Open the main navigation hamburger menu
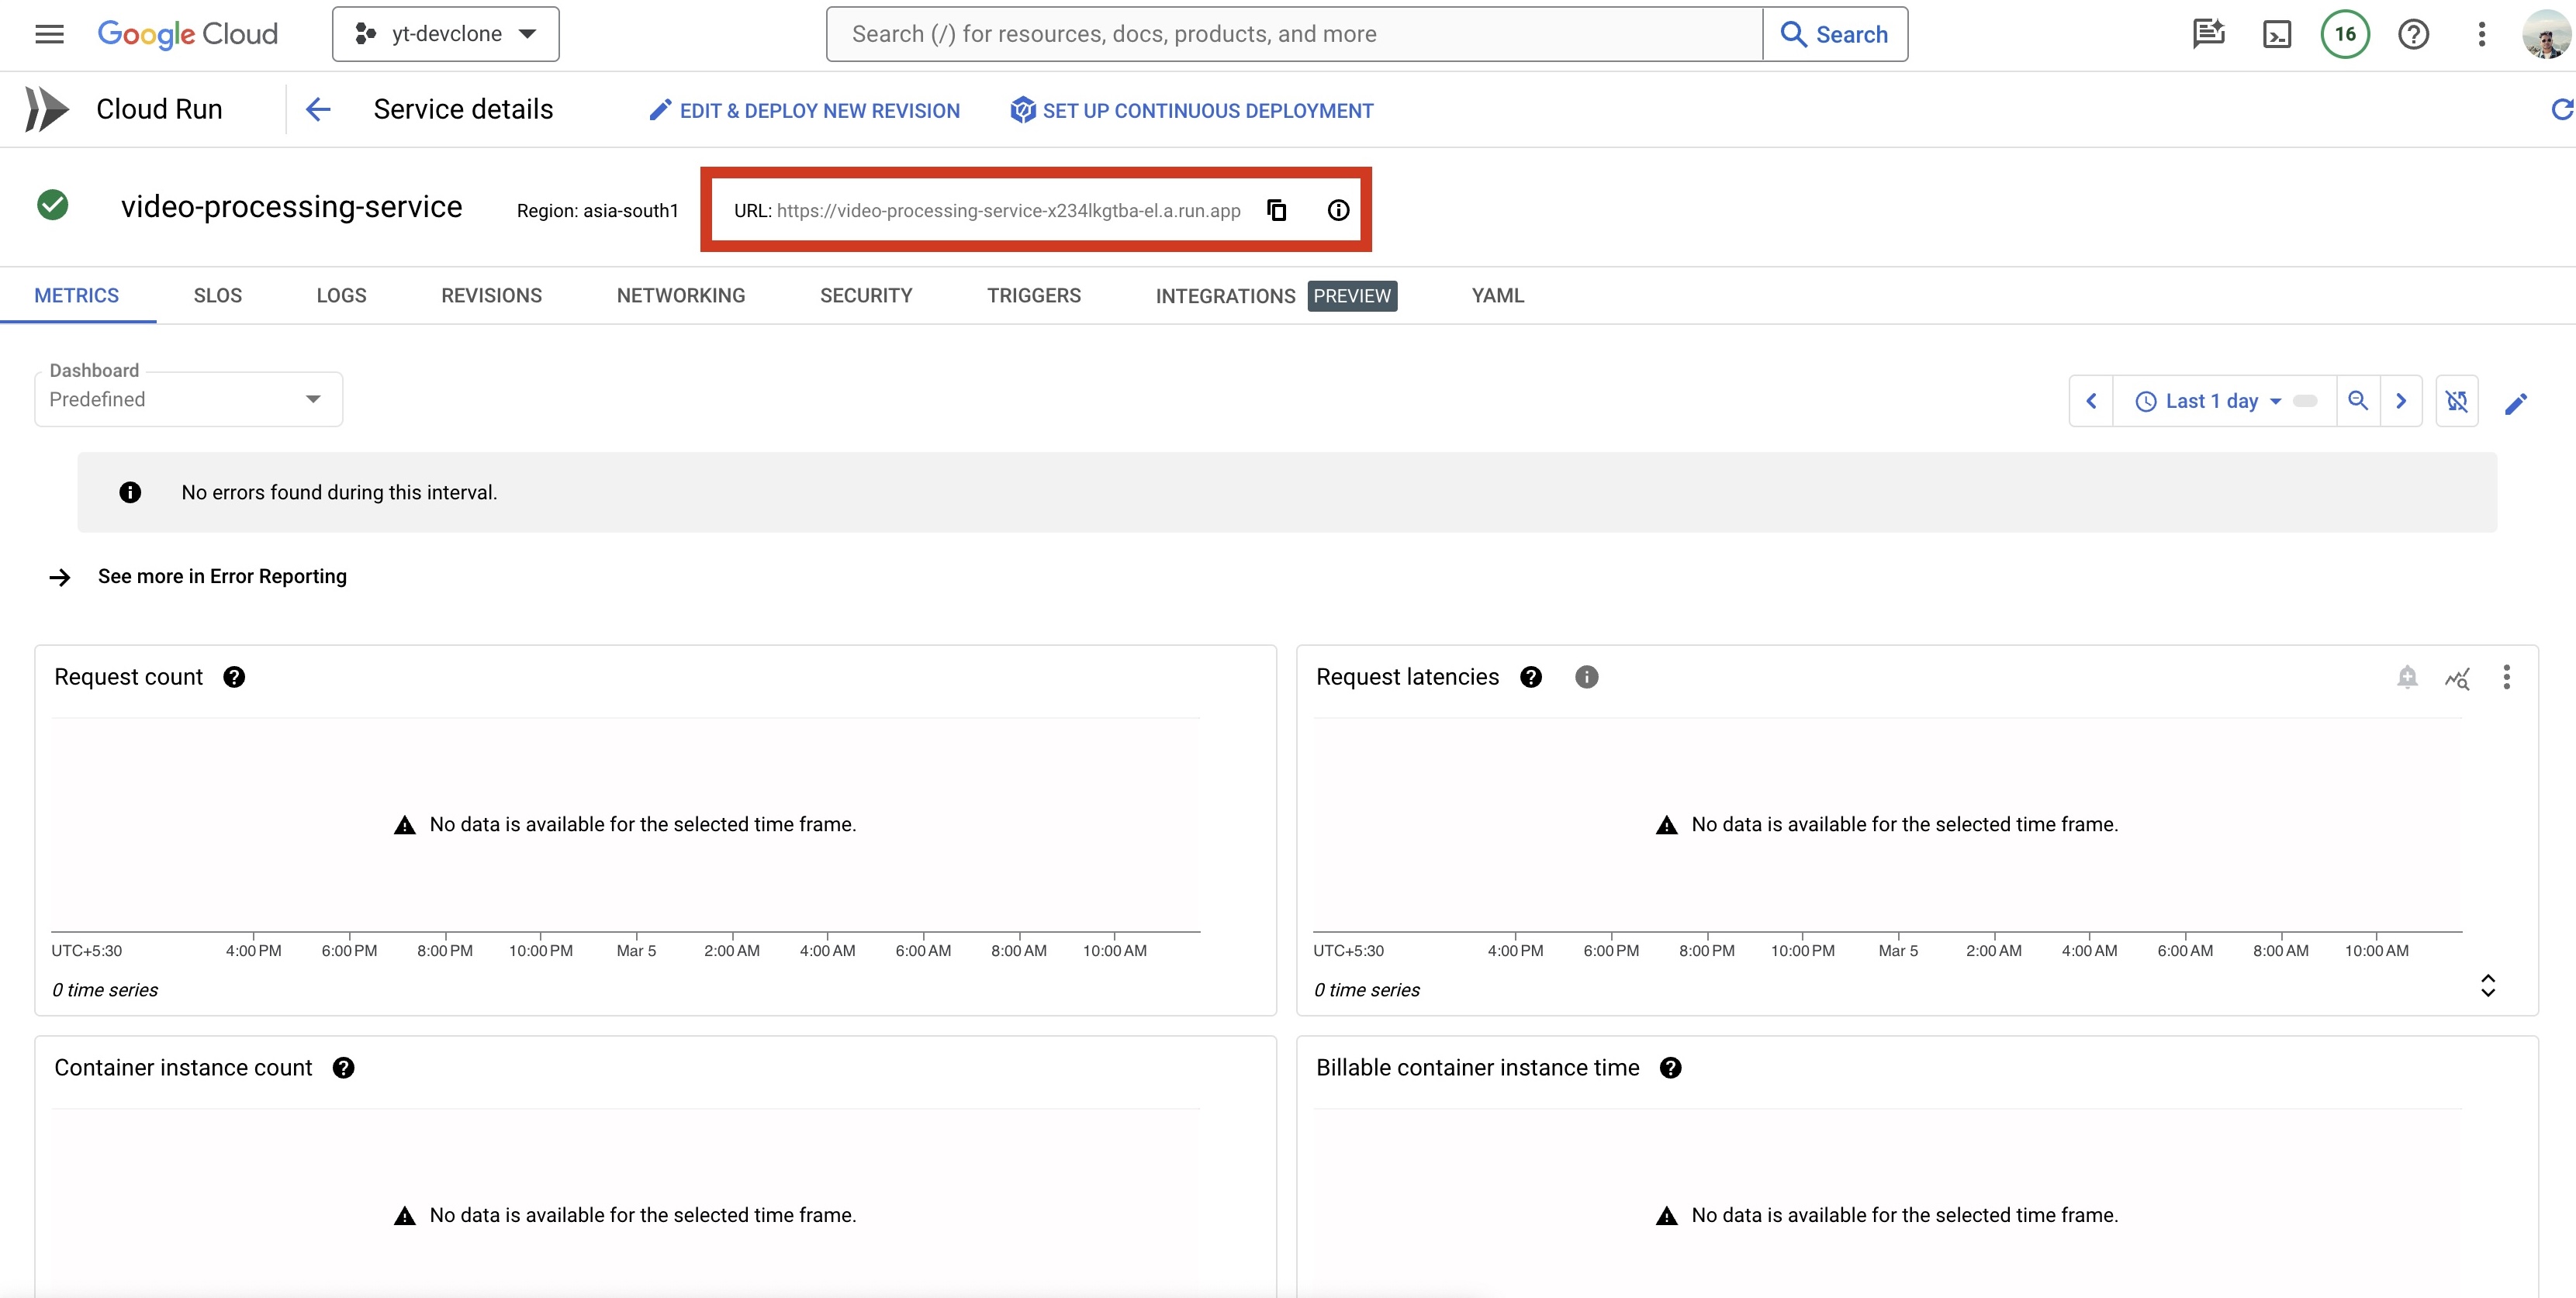The width and height of the screenshot is (2576, 1298). click(x=49, y=35)
